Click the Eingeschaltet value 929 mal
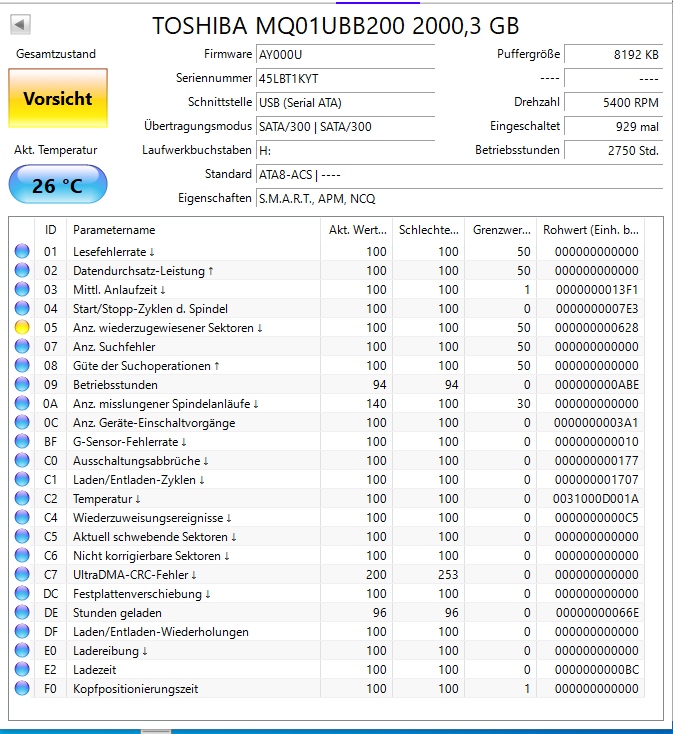673x734 pixels. [x=614, y=126]
